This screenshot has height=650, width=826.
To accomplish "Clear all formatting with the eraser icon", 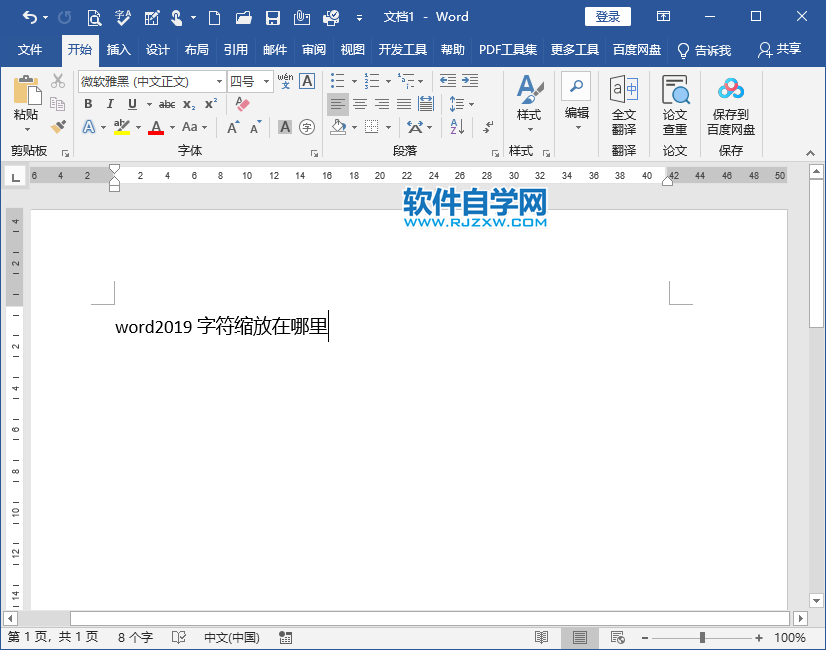I will pyautogui.click(x=241, y=105).
